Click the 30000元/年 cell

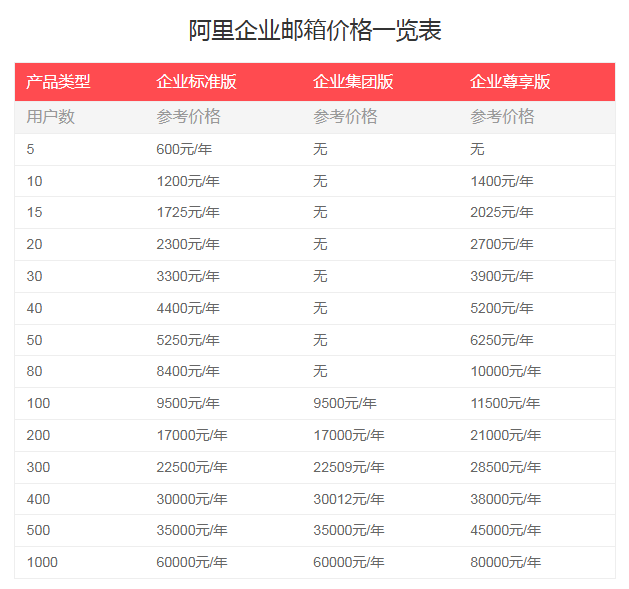click(192, 500)
